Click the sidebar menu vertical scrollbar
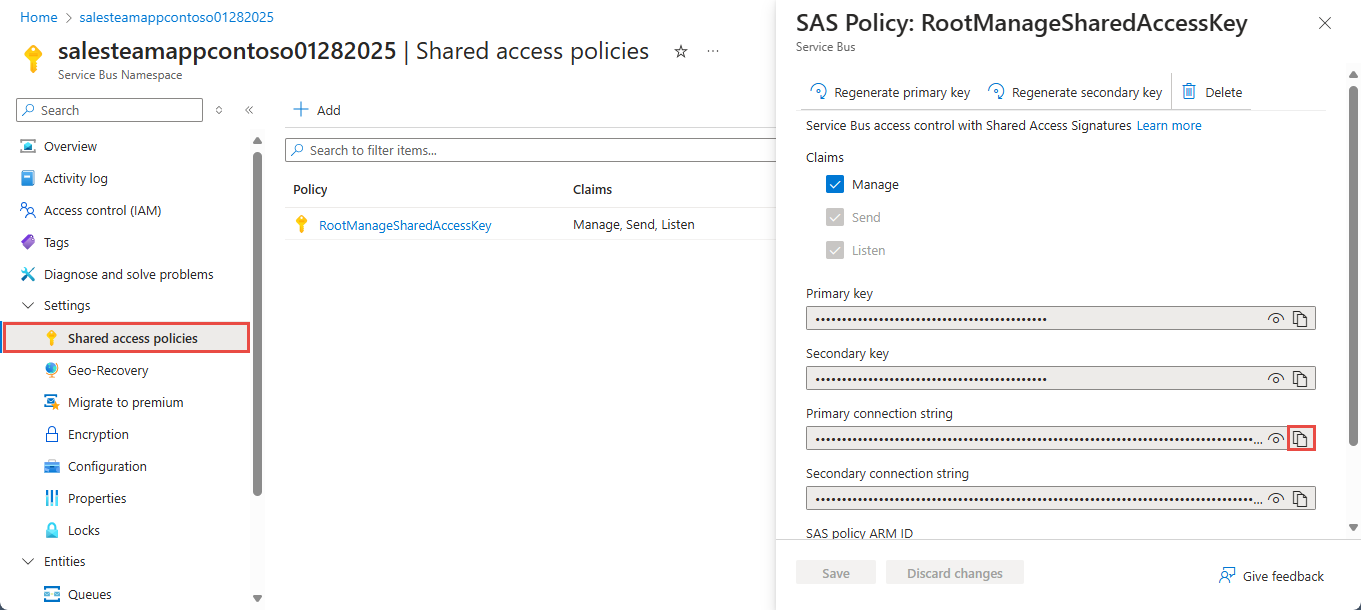Image resolution: width=1361 pixels, height=610 pixels. tap(257, 322)
